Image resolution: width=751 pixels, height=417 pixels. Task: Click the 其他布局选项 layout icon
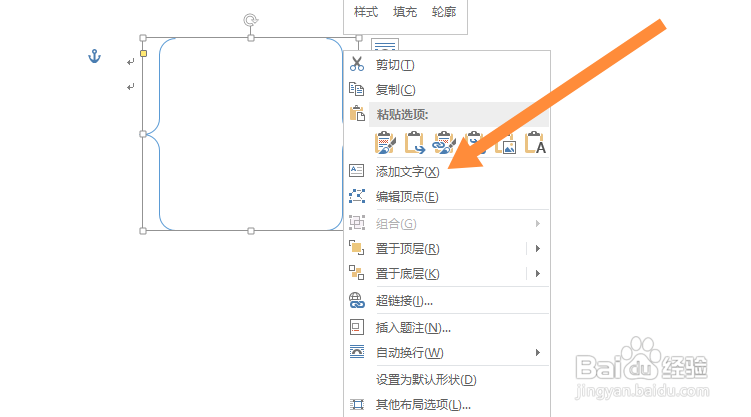point(357,405)
